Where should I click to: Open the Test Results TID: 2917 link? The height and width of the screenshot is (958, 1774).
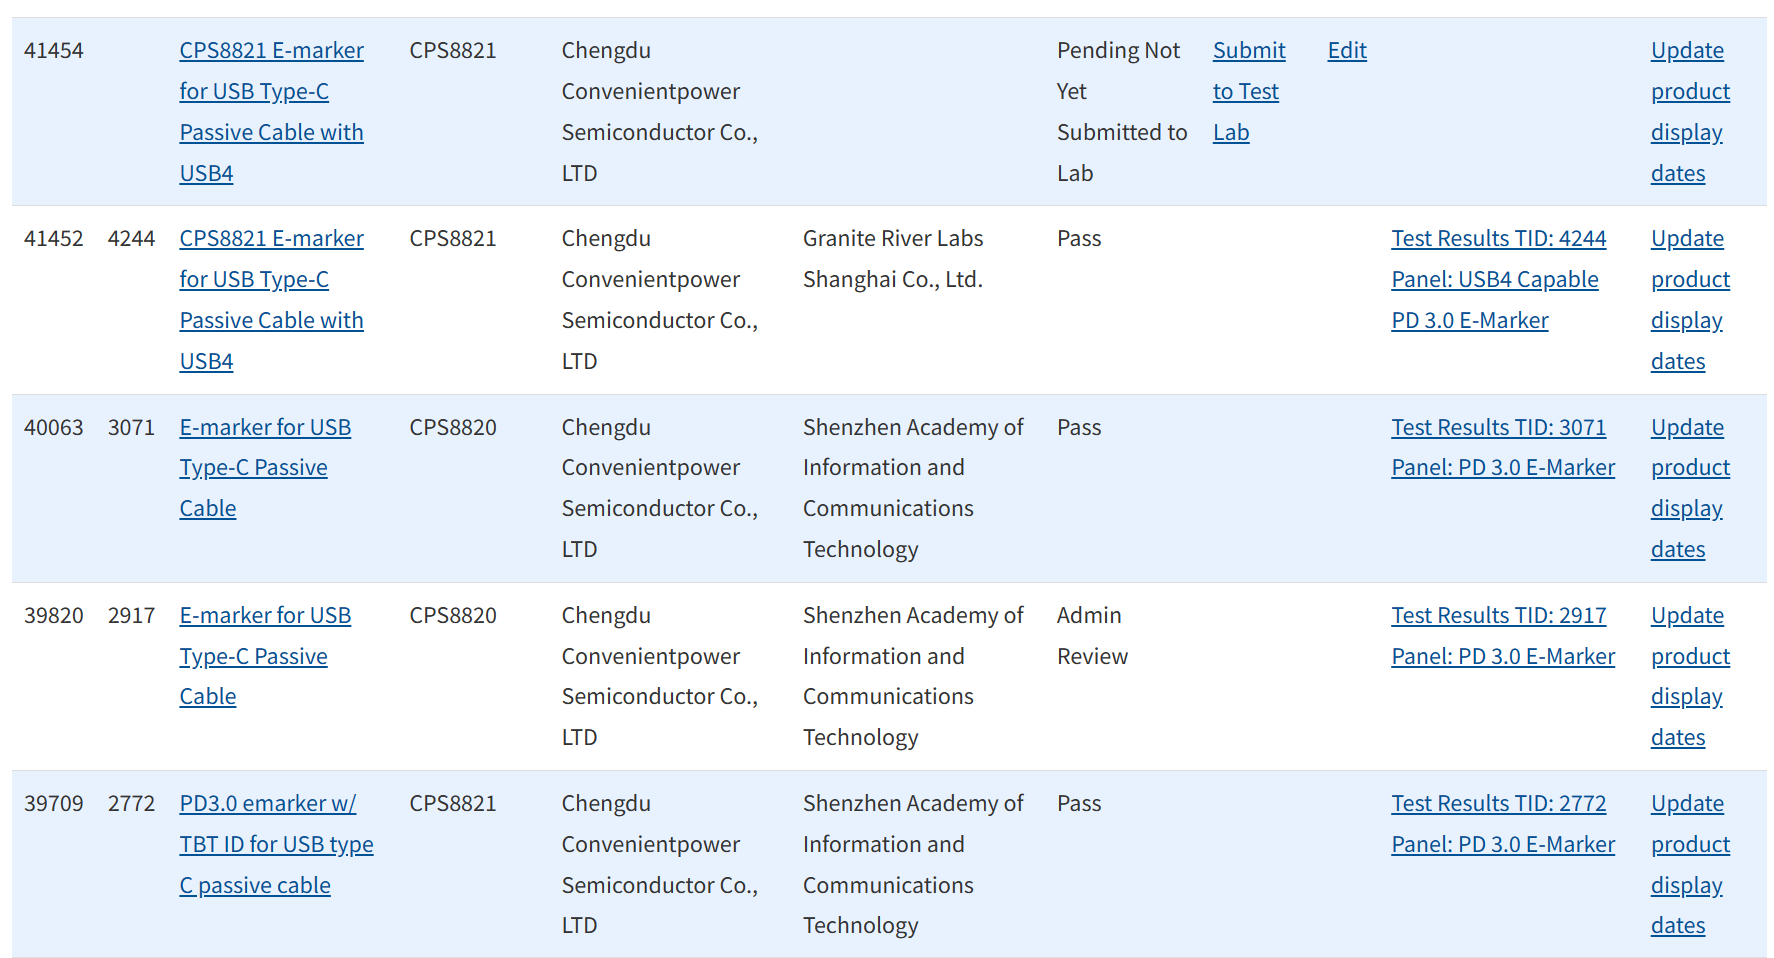click(x=1498, y=615)
